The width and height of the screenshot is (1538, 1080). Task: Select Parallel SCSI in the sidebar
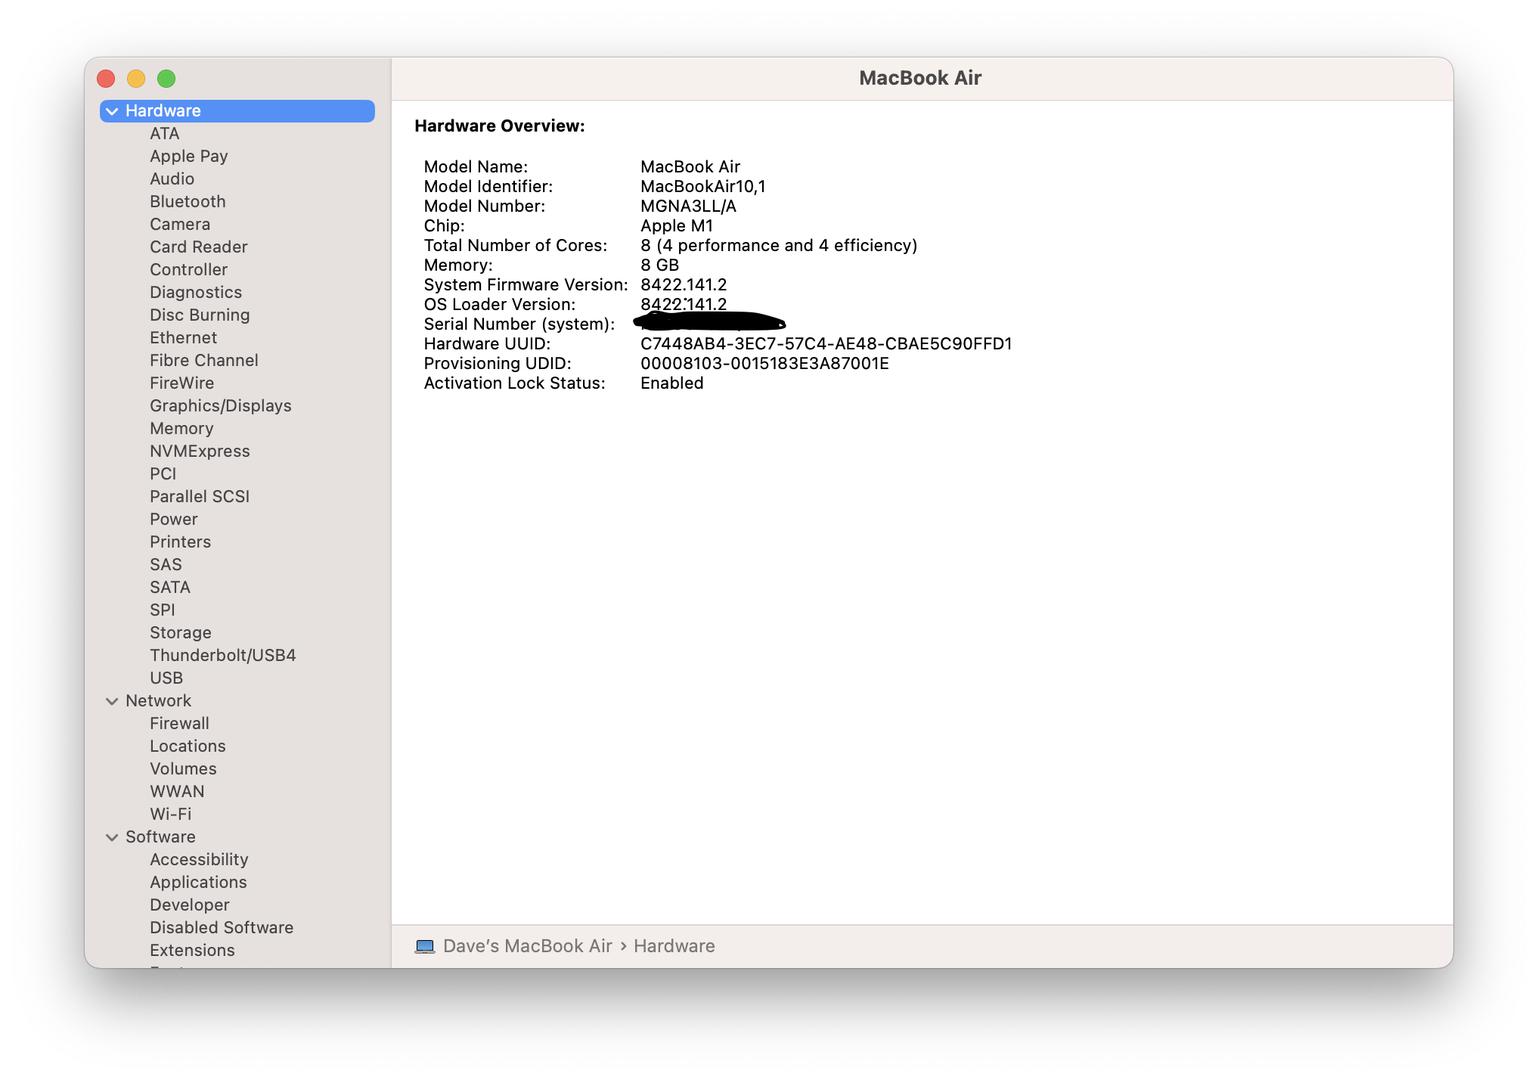pyautogui.click(x=200, y=496)
